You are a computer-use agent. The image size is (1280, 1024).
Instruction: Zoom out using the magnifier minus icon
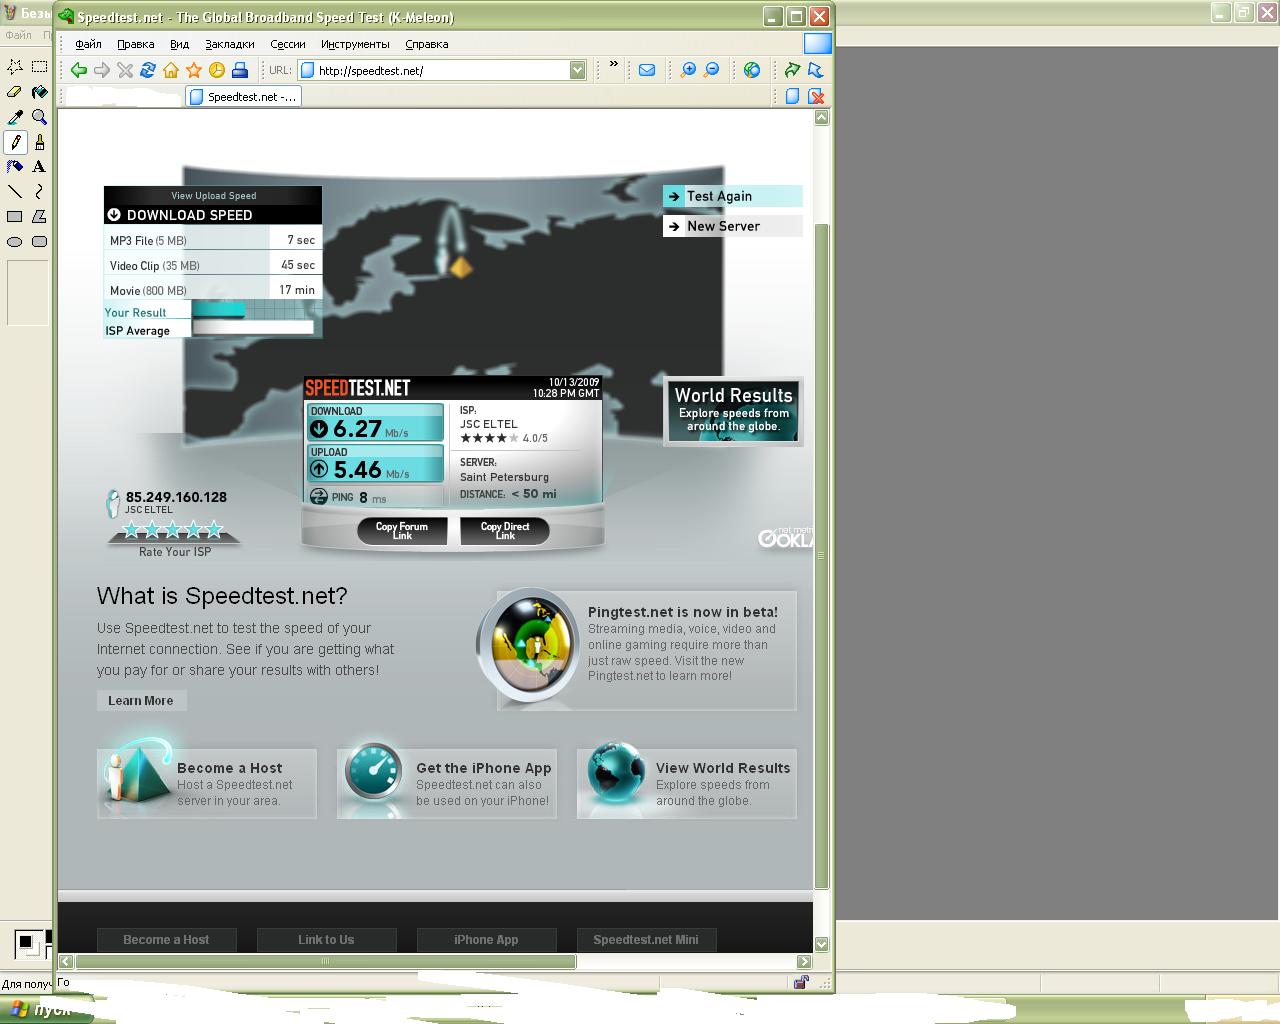(711, 70)
